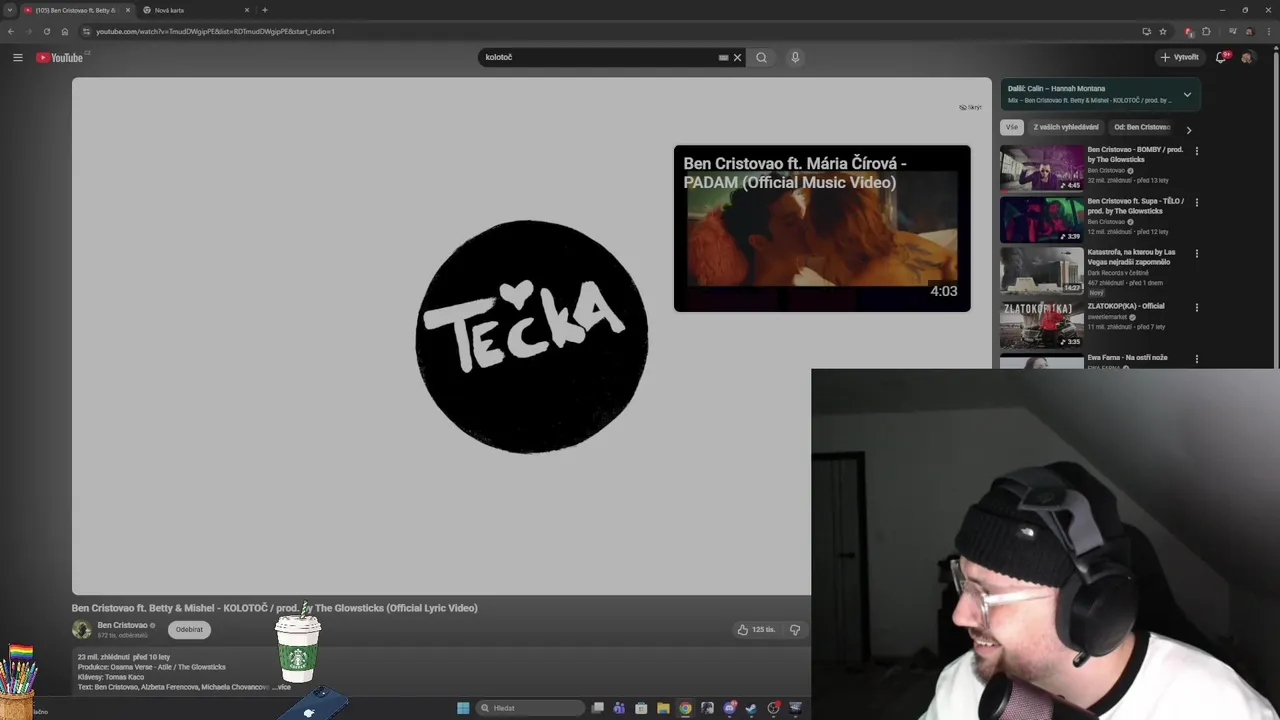The width and height of the screenshot is (1280, 720).
Task: Open Steam from the taskbar
Action: (751, 708)
